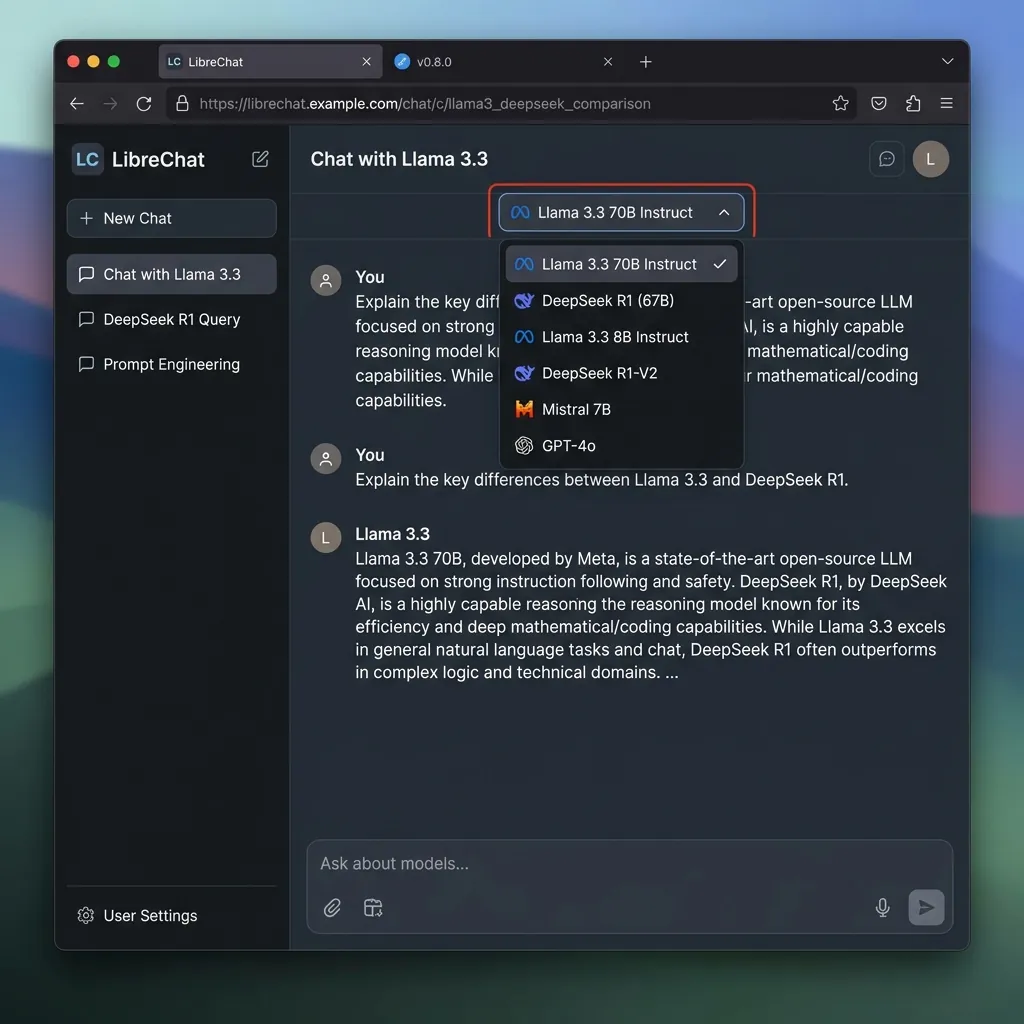Click the browser forward arrow

click(x=110, y=103)
